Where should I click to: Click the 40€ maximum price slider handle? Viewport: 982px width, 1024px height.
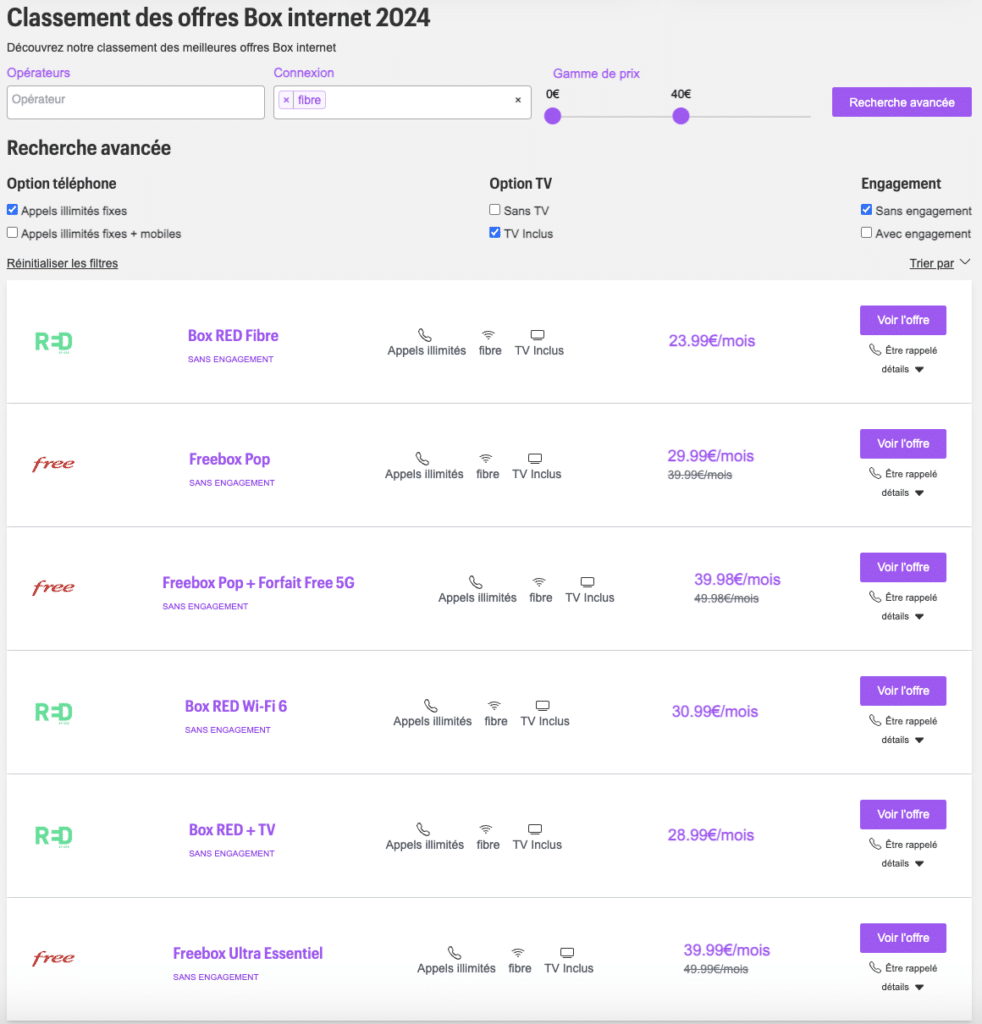point(681,116)
